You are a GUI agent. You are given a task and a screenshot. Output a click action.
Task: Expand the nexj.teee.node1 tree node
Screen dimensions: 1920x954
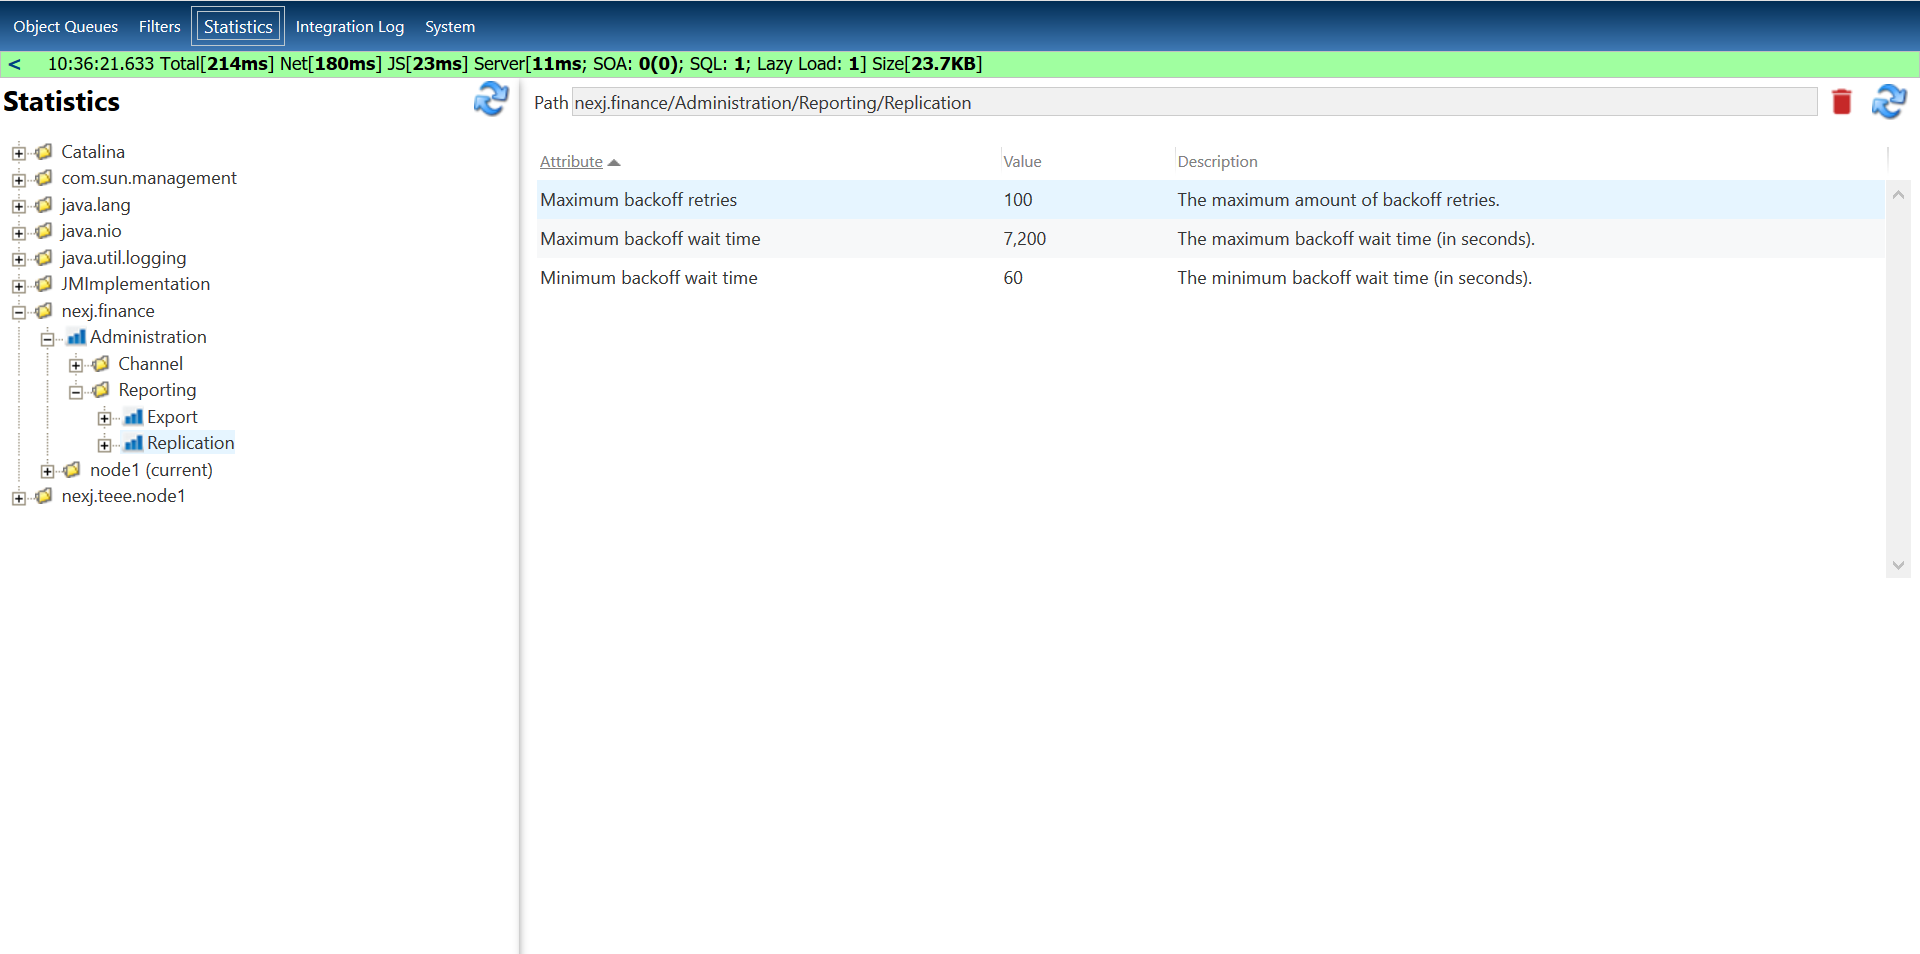coord(19,496)
